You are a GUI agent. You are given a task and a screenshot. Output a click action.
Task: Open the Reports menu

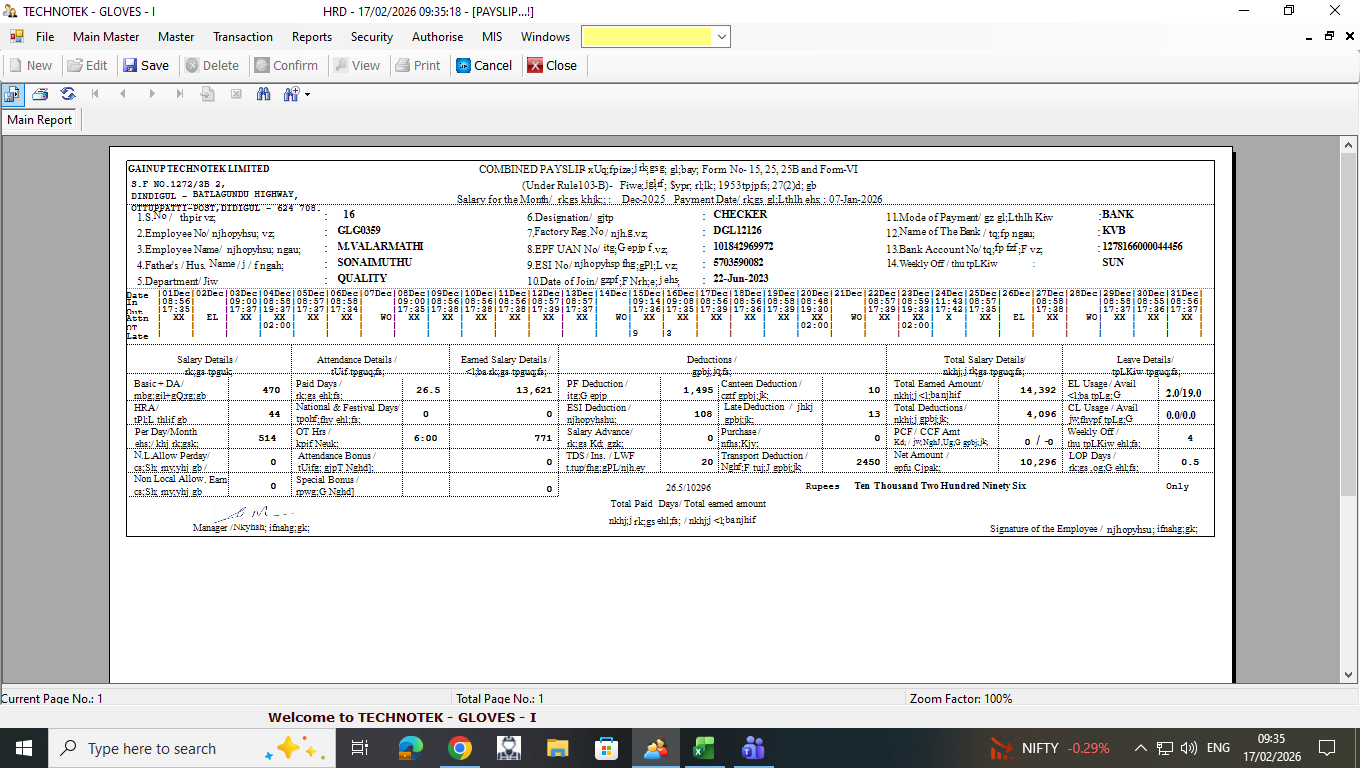(312, 37)
